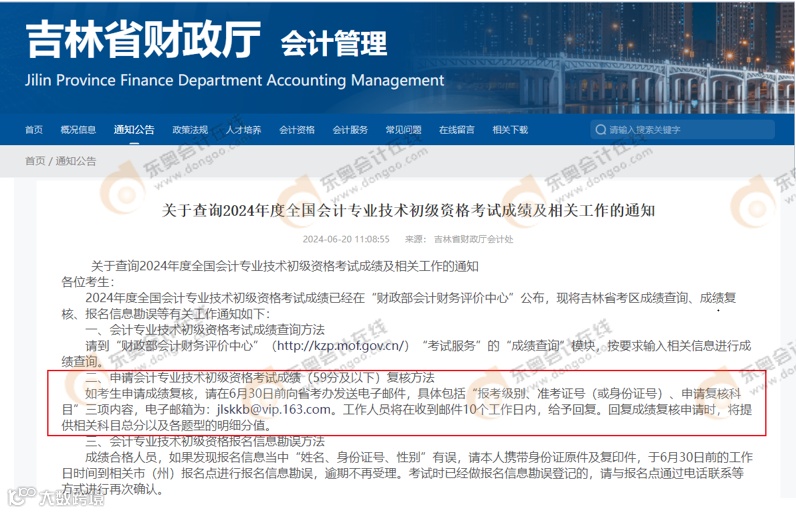Click the publish date 2024-06-20 11:08:55

pos(346,240)
